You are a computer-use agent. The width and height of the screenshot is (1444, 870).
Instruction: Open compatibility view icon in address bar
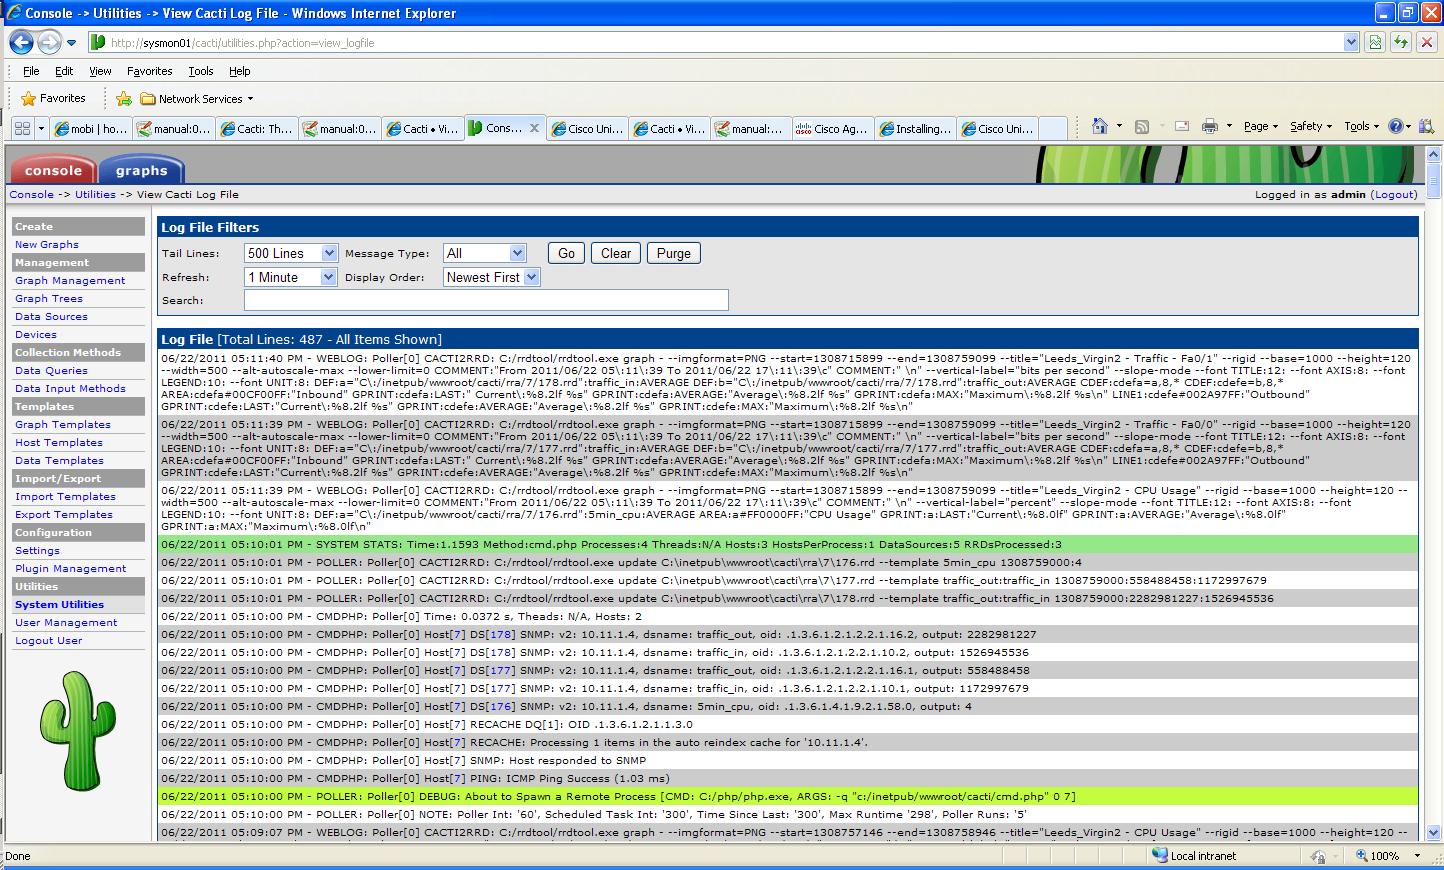coord(1375,42)
